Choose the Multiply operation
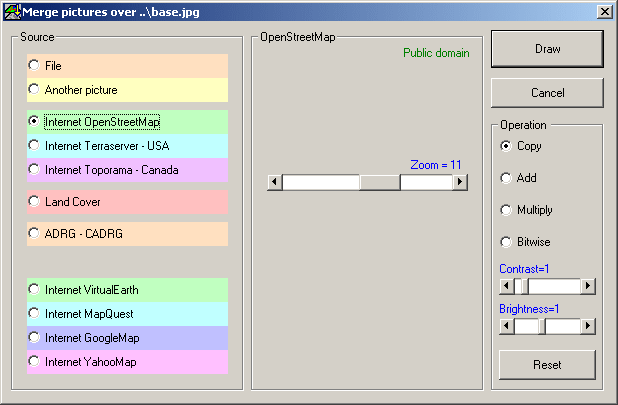This screenshot has height=405, width=618. (x=526, y=210)
